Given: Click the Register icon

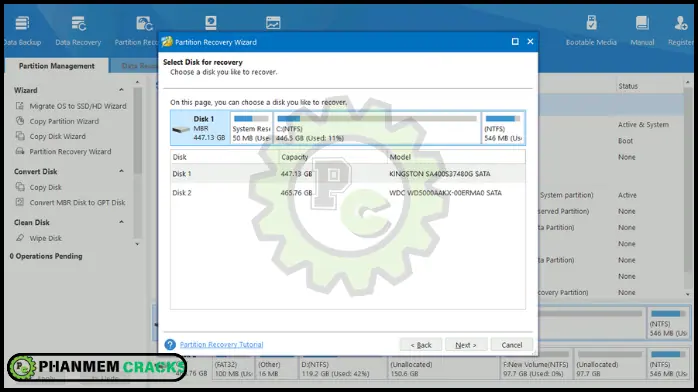Looking at the screenshot, I should [x=681, y=23].
